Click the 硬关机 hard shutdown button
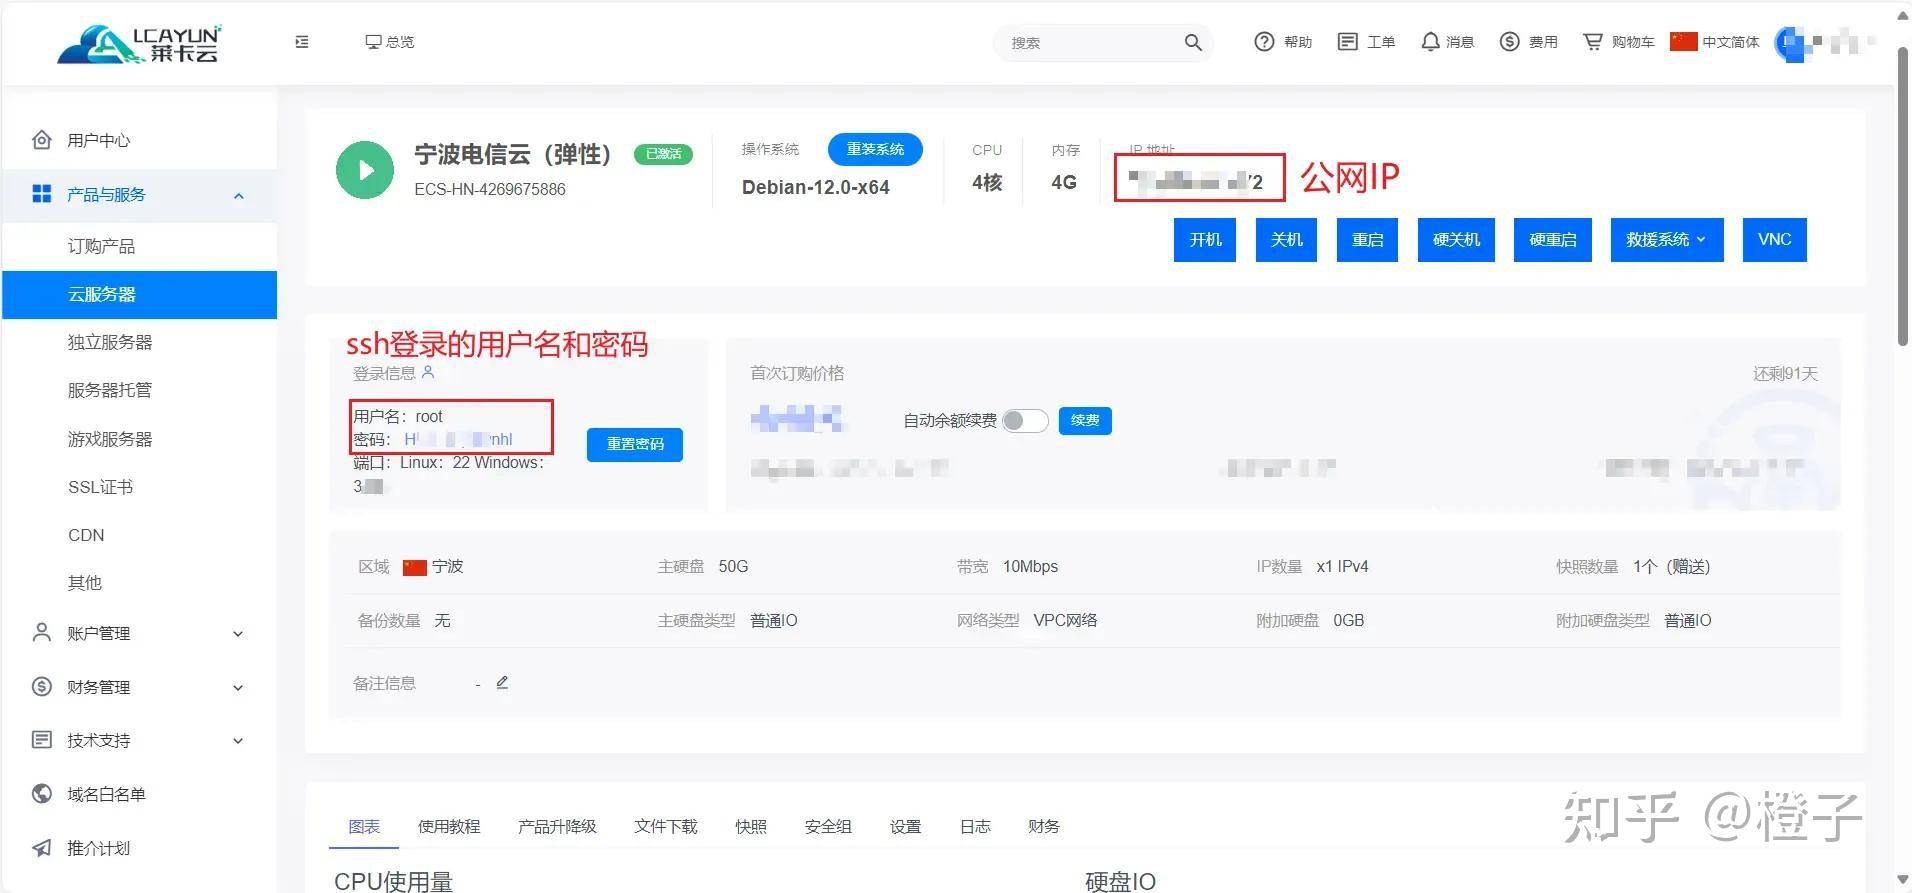Viewport: 1912px width, 893px height. 1456,240
